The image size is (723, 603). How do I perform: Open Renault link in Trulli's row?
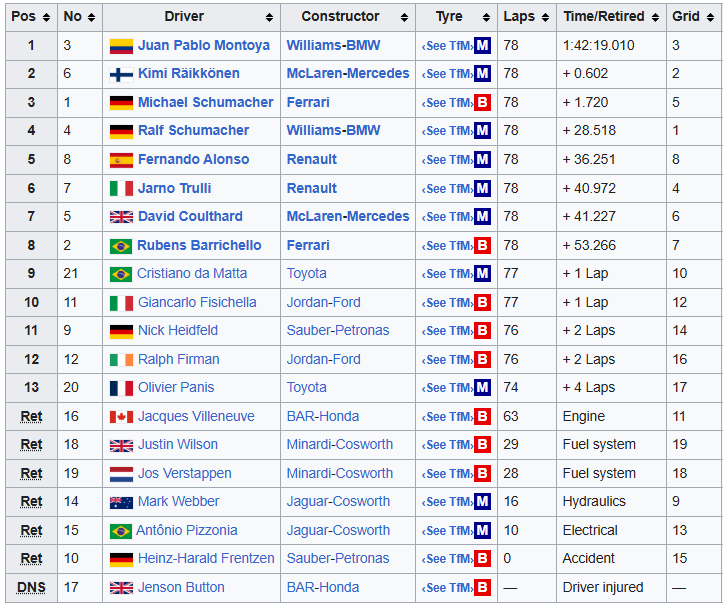[312, 188]
